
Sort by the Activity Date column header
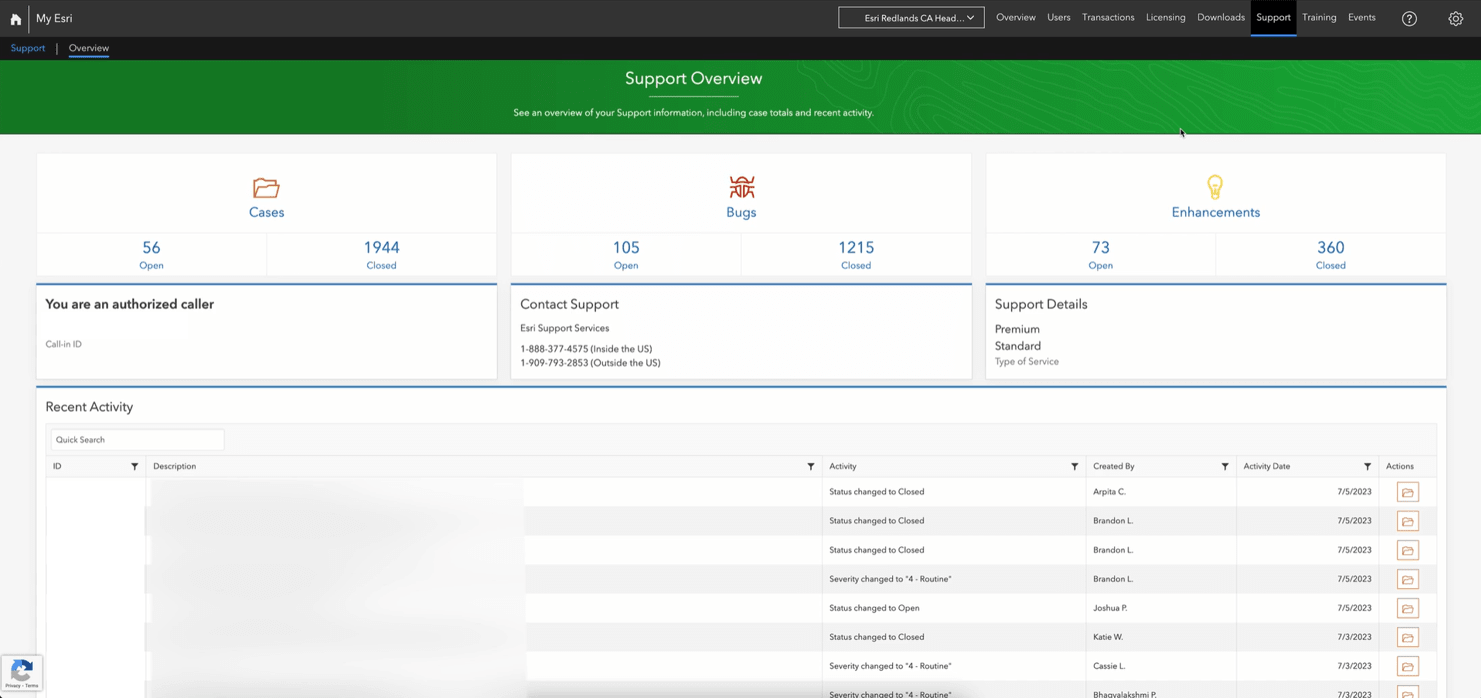click(1267, 466)
